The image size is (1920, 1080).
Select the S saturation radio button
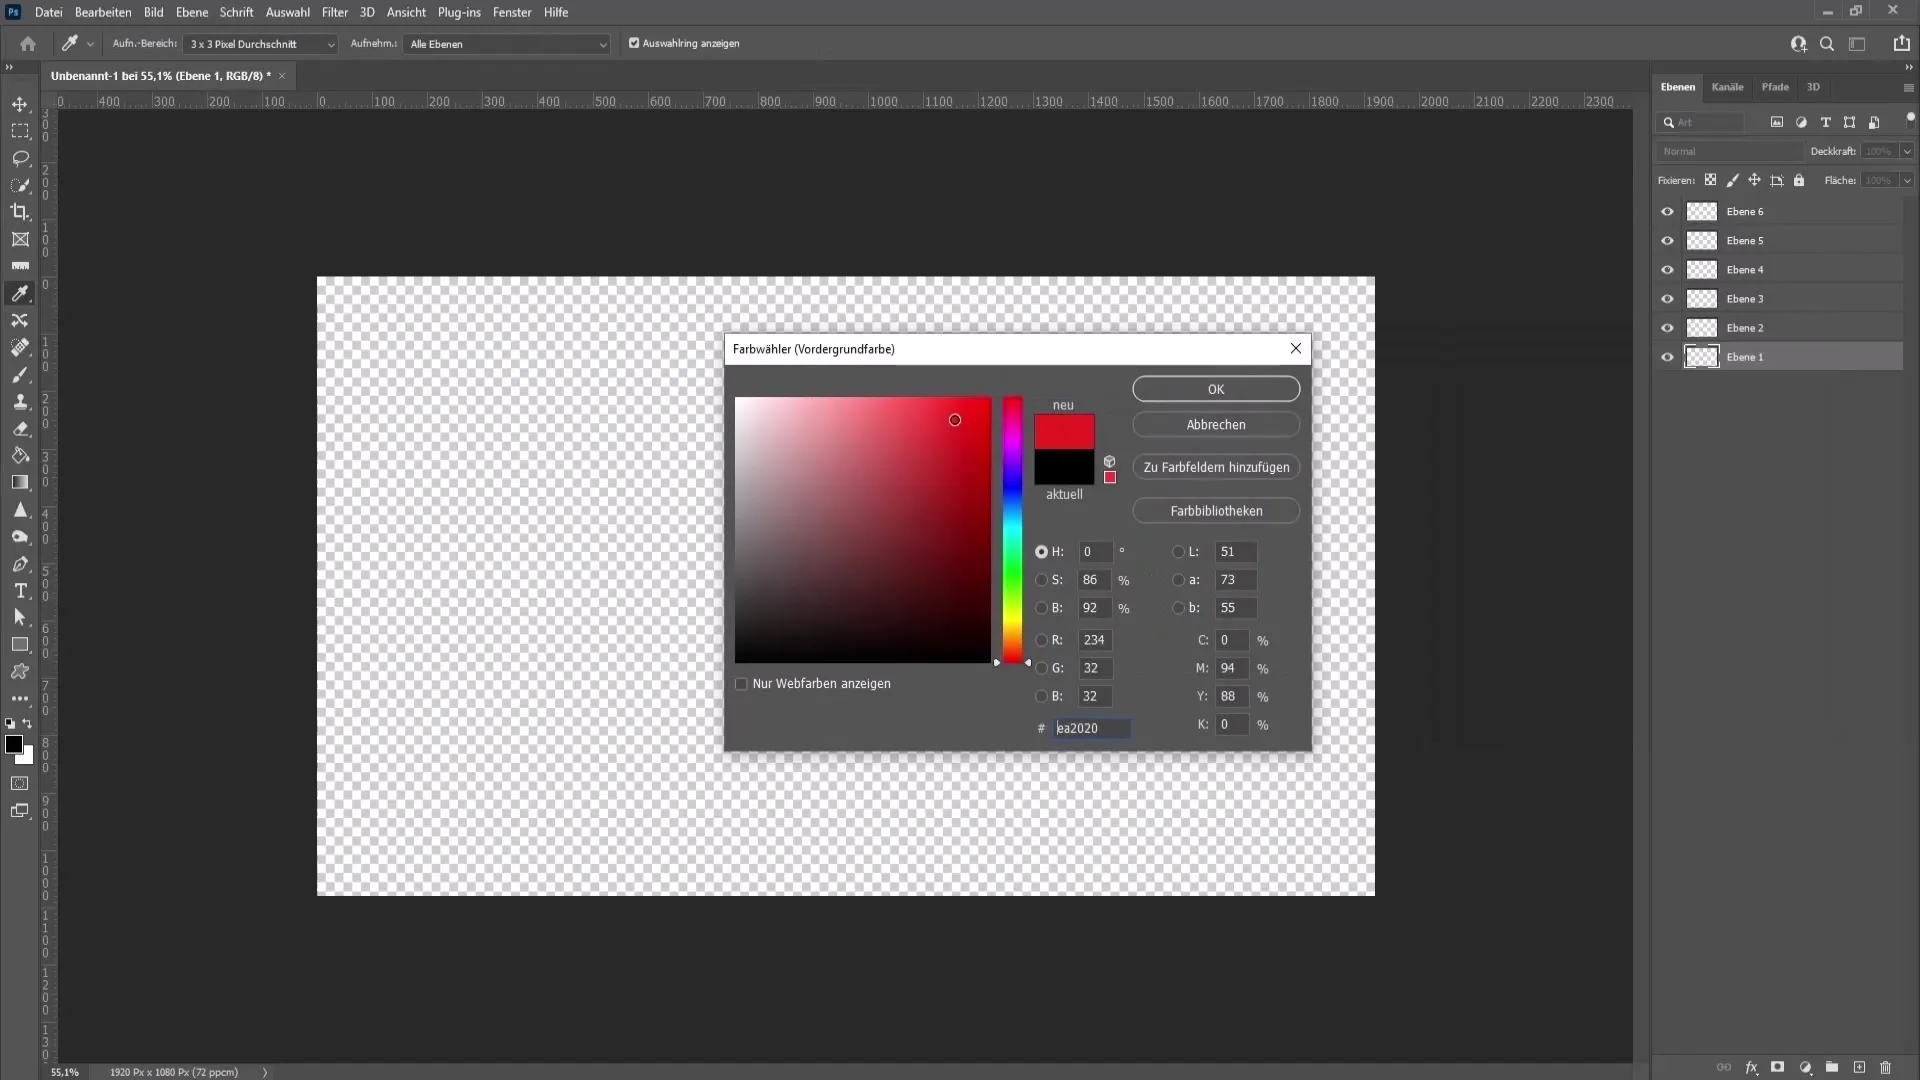pos(1041,580)
